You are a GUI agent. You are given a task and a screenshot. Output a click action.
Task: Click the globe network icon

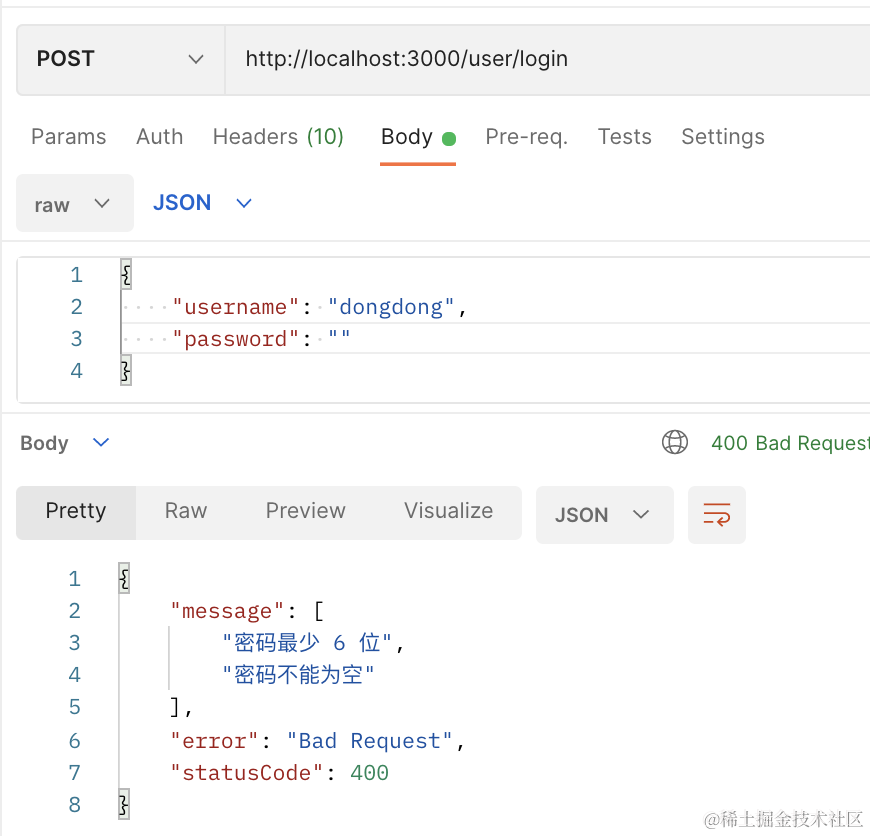point(675,442)
